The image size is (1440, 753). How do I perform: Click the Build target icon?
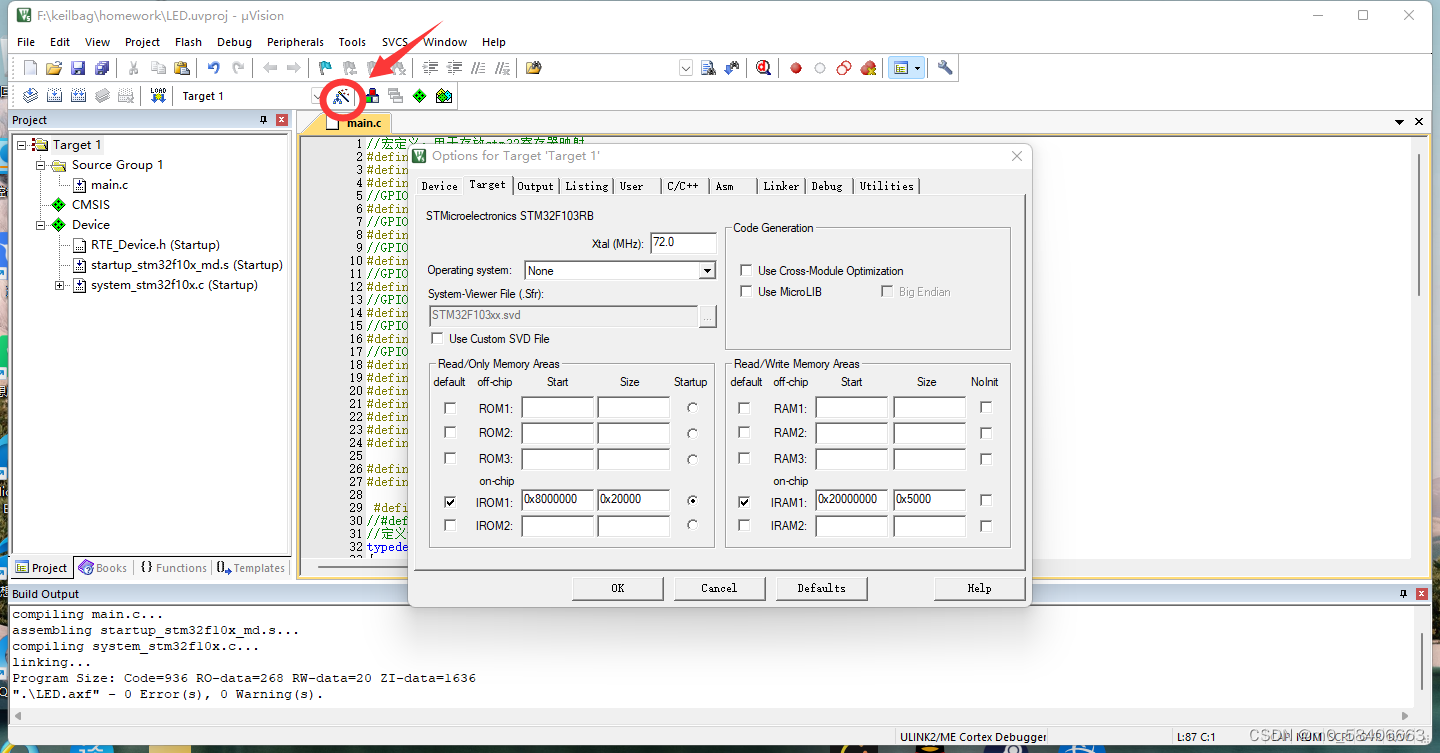point(54,96)
